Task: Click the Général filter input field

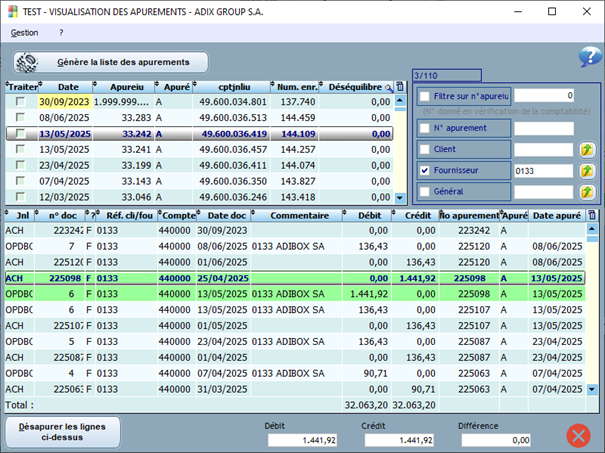Action: [x=544, y=192]
